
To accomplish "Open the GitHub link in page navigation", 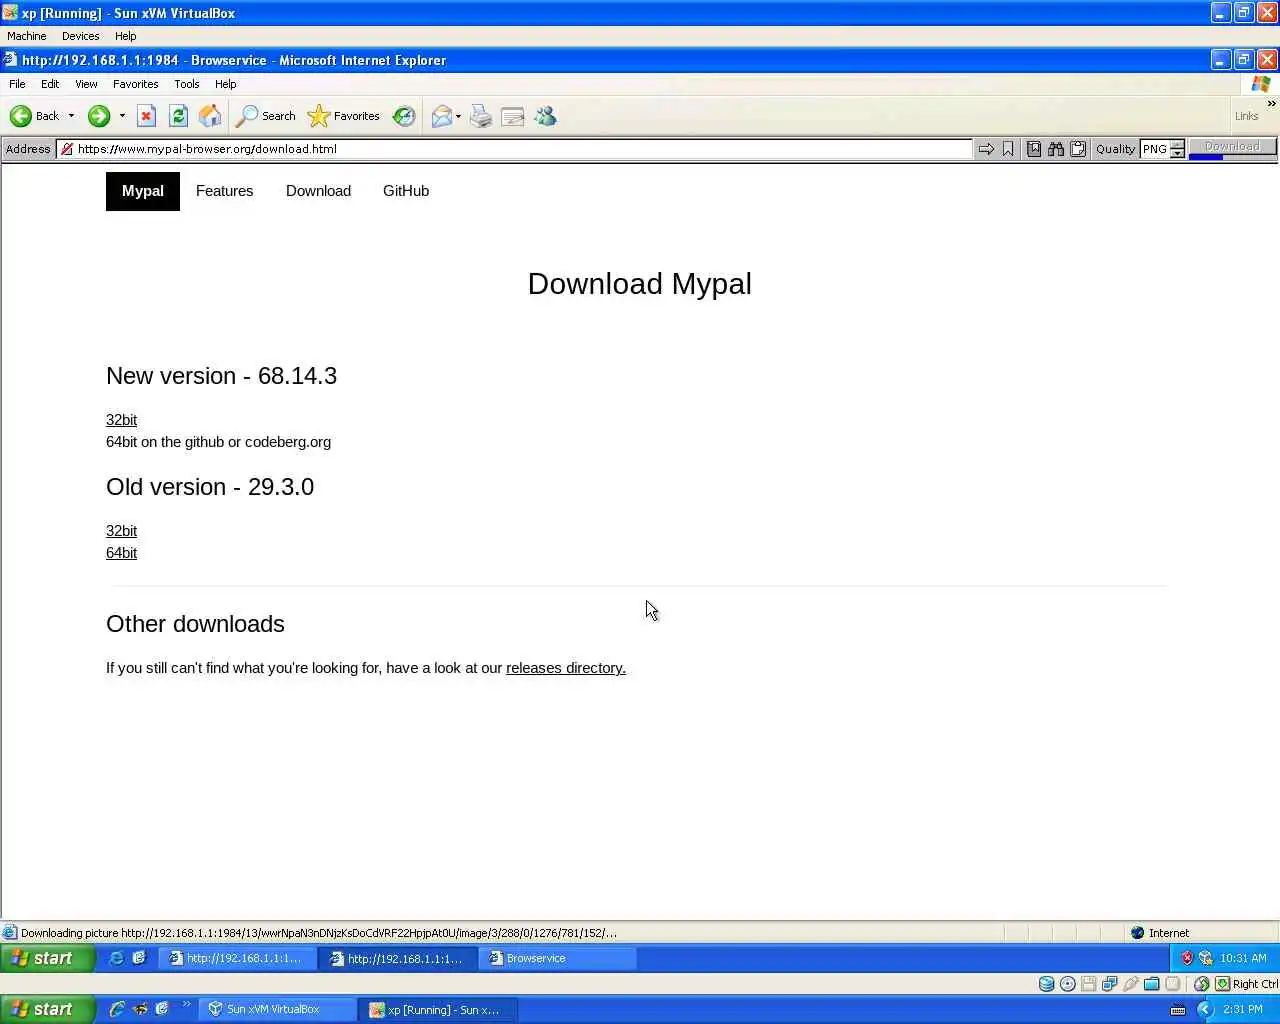I will (x=406, y=191).
